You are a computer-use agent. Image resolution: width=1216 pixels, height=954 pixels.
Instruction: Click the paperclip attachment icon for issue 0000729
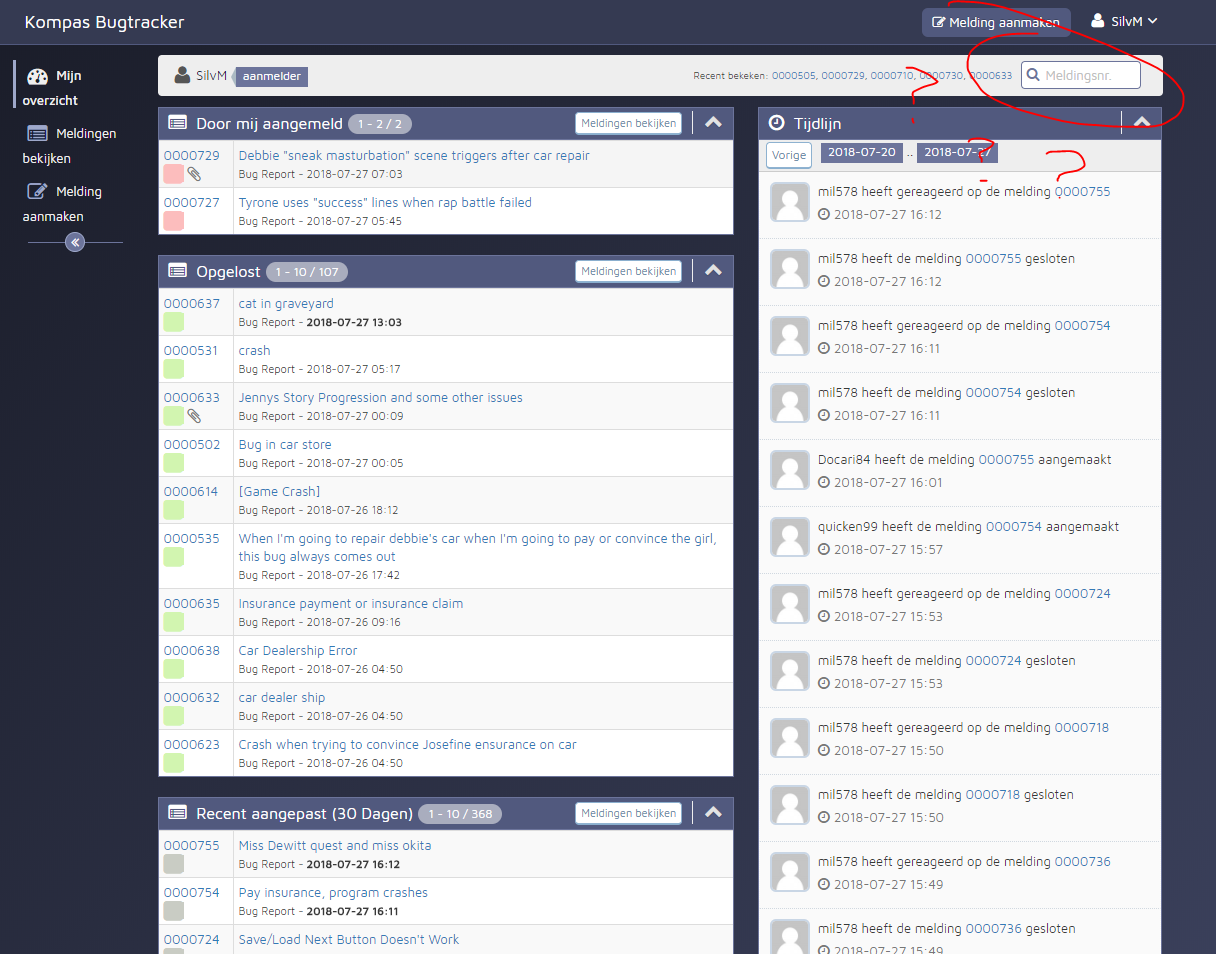[x=195, y=174]
